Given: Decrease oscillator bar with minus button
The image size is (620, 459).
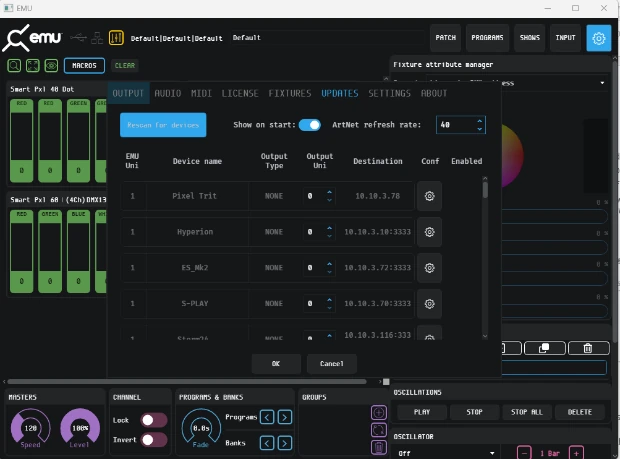Looking at the screenshot, I should [524, 453].
